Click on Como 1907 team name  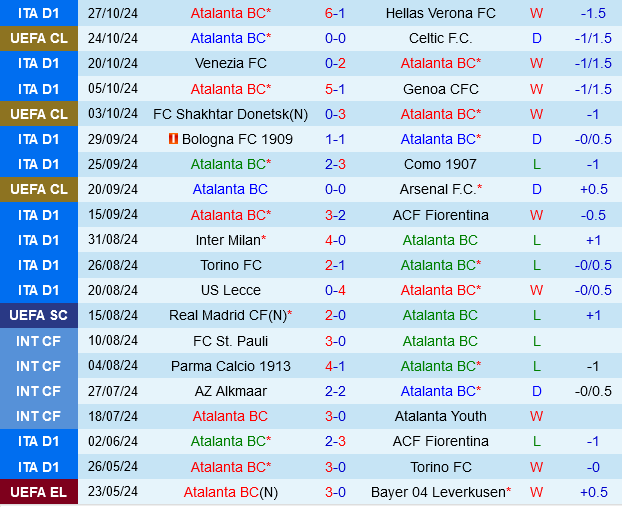click(440, 164)
